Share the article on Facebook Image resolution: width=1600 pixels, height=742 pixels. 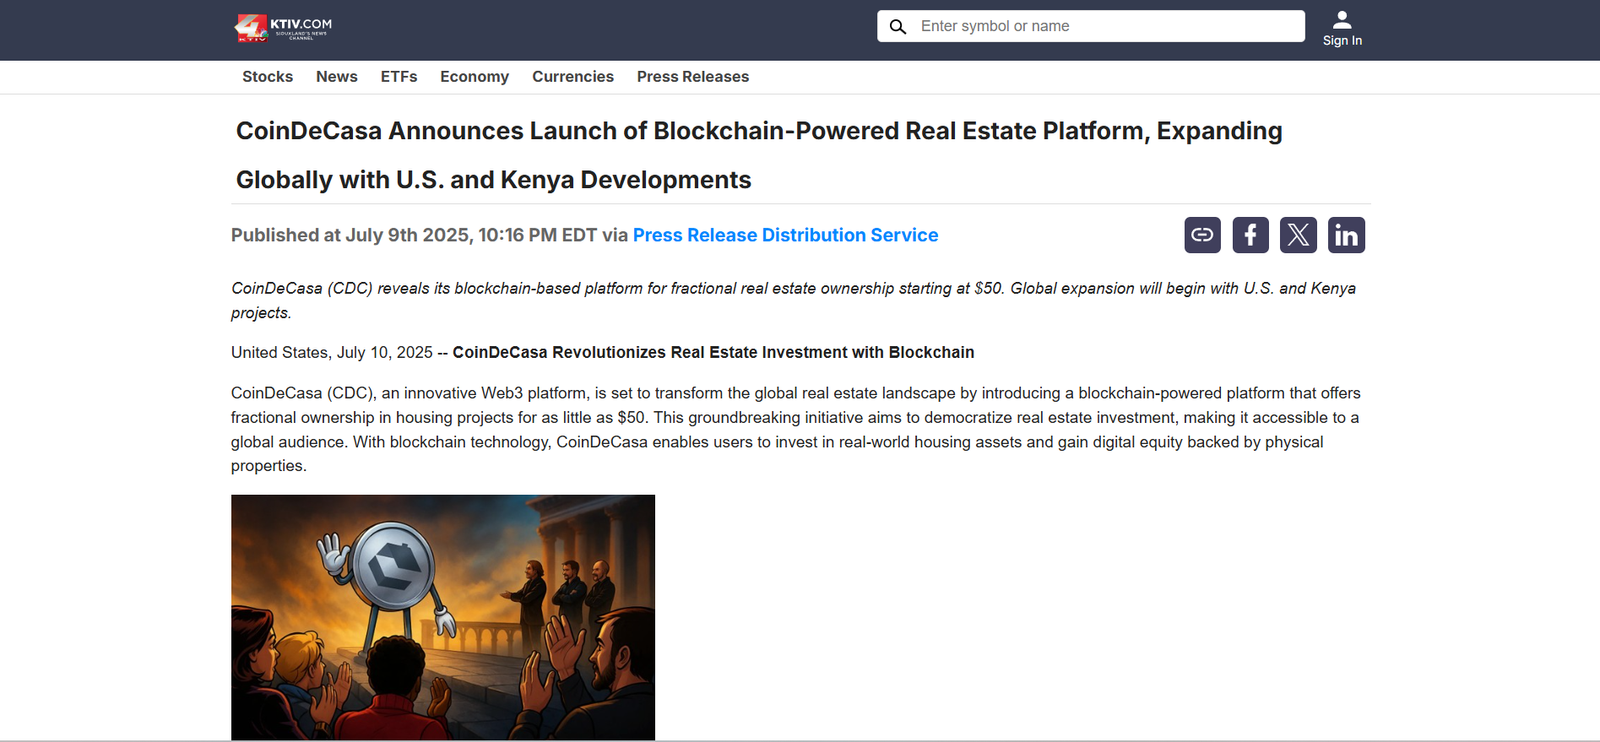tap(1250, 235)
